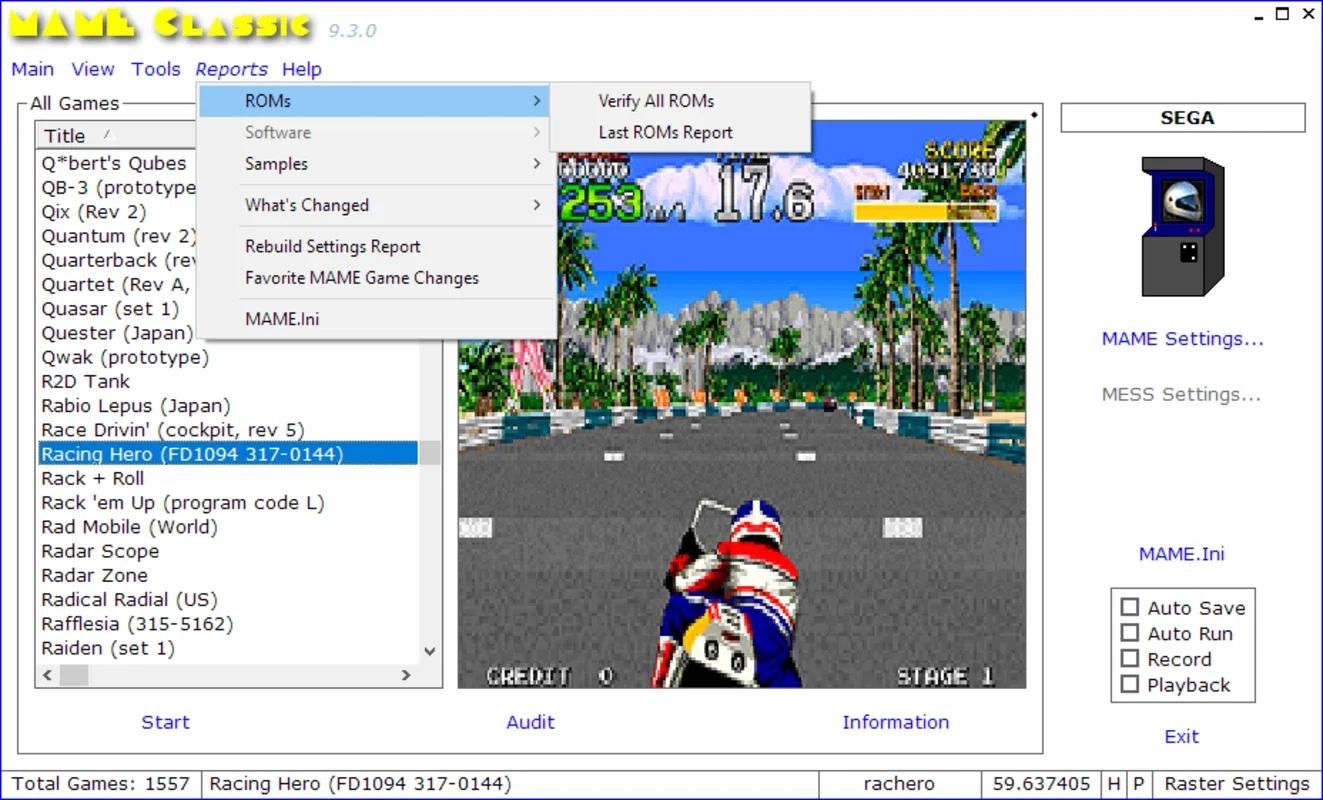This screenshot has height=800, width=1323.
Task: Select Racing Hero (FD1094 317-0144) row
Action: [x=228, y=454]
